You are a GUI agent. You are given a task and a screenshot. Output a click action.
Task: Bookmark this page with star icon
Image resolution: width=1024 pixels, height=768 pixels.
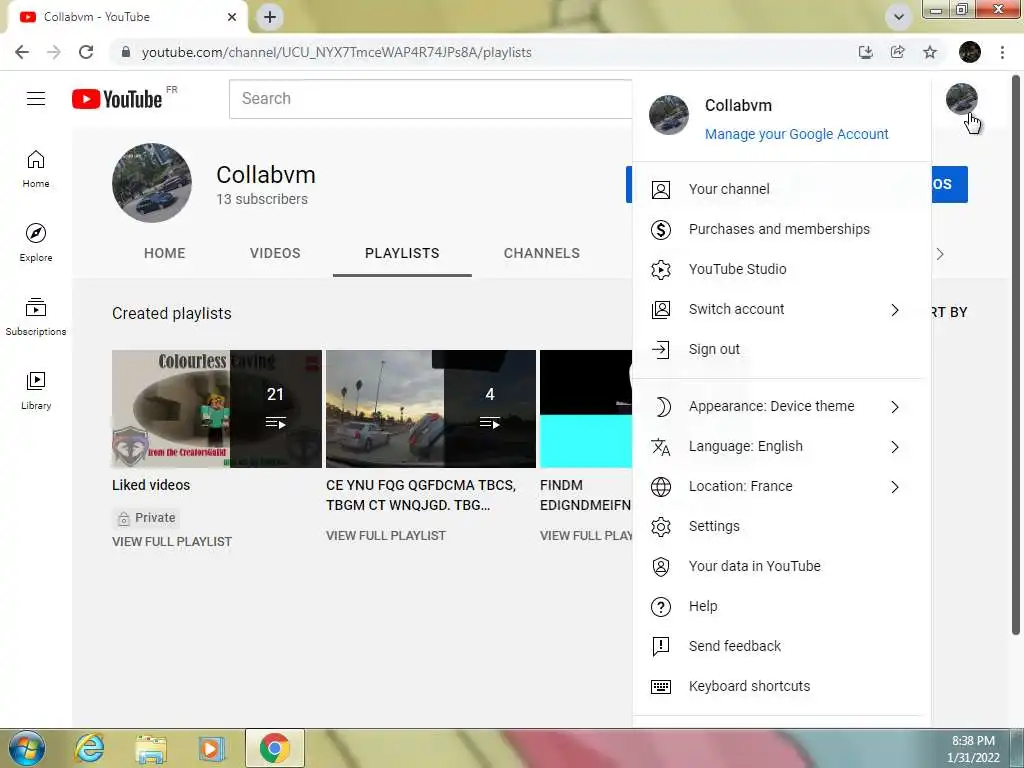point(930,52)
